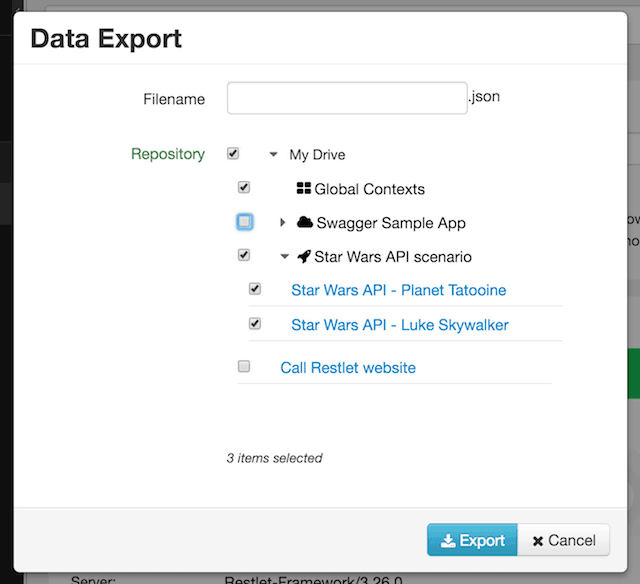This screenshot has height=584, width=640.
Task: Enable the Swagger Sample App checkbox
Action: (x=245, y=222)
